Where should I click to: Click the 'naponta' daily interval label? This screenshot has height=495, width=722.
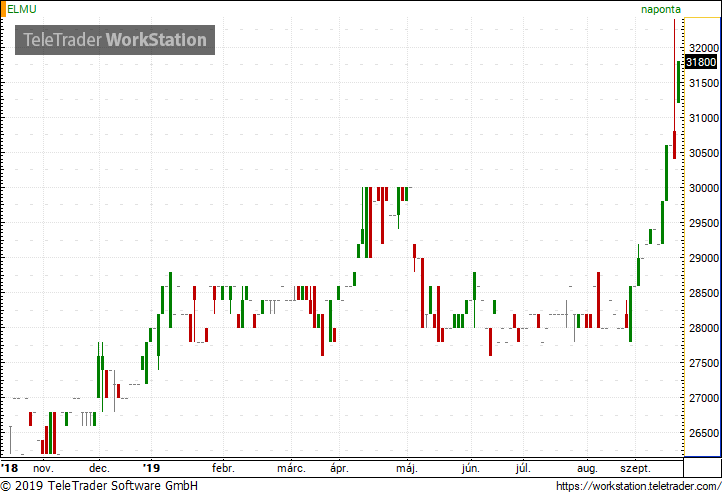pyautogui.click(x=661, y=9)
